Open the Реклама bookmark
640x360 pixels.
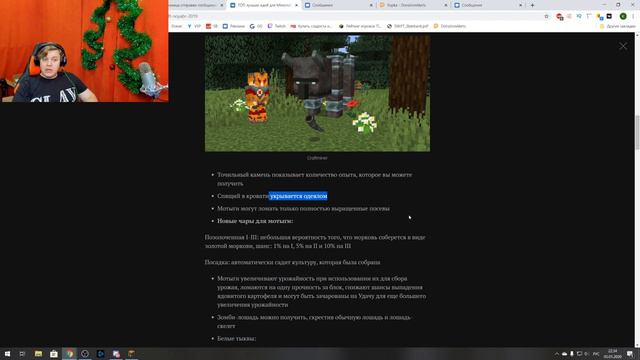pyautogui.click(x=234, y=26)
